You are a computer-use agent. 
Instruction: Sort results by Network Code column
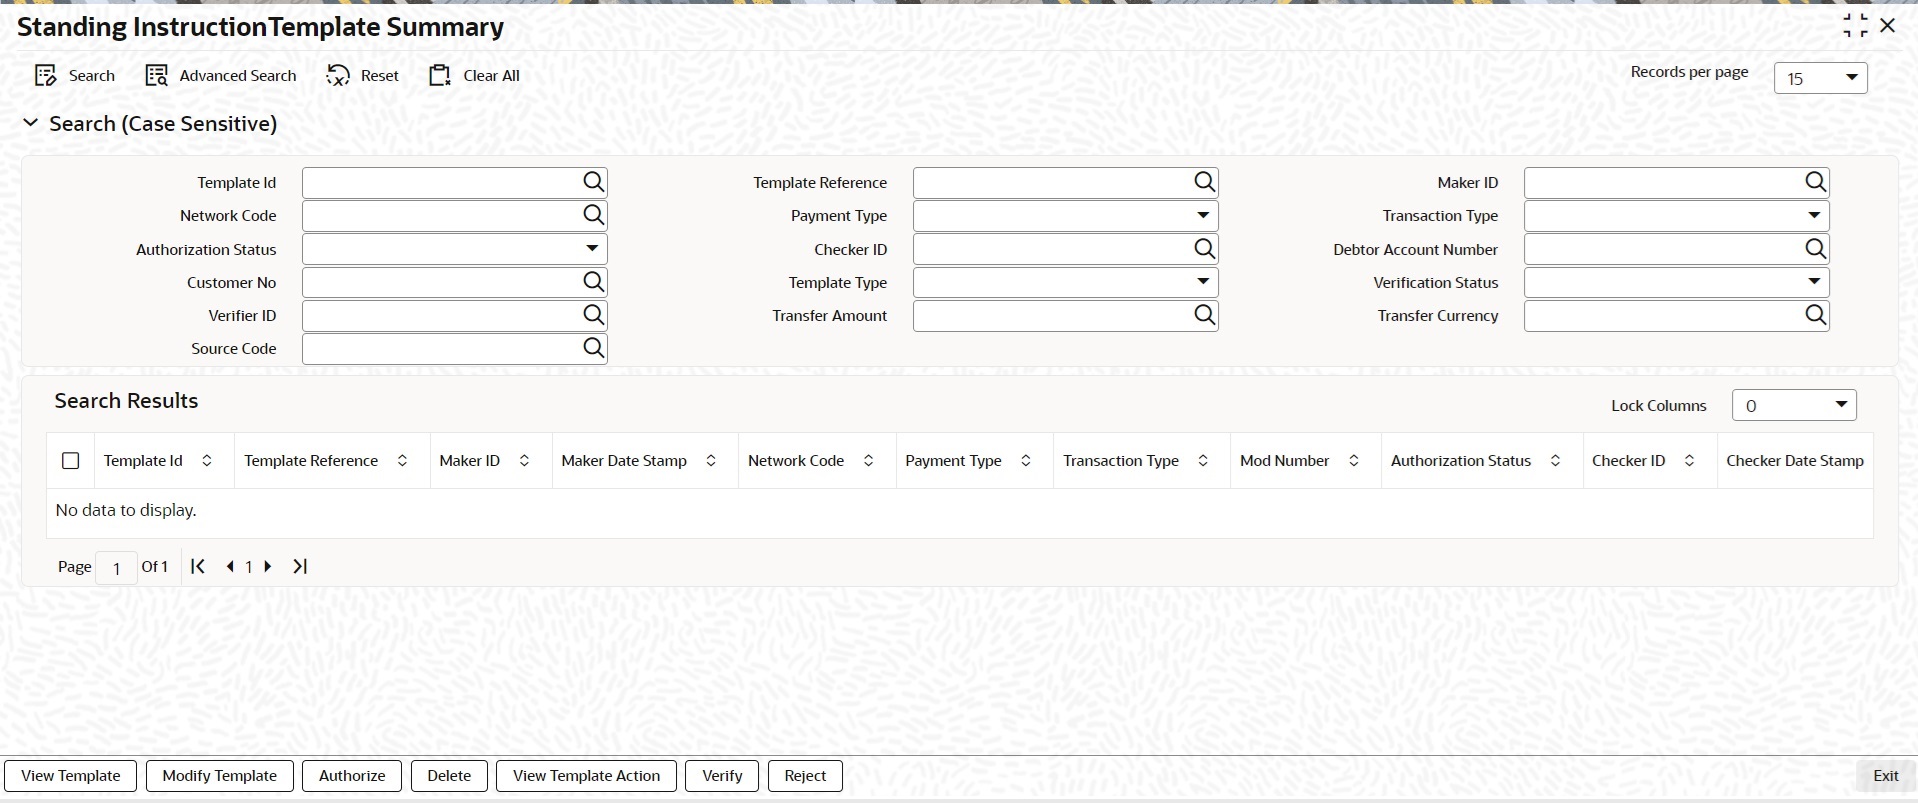pos(868,461)
